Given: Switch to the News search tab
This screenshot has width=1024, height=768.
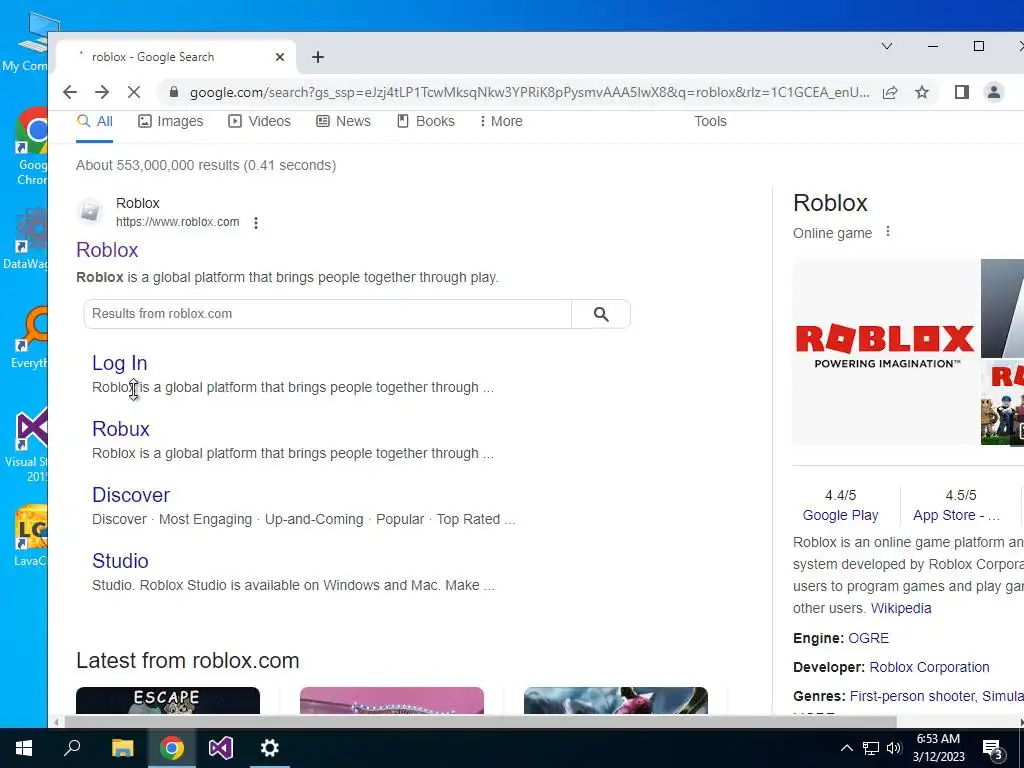Looking at the screenshot, I should (344, 121).
